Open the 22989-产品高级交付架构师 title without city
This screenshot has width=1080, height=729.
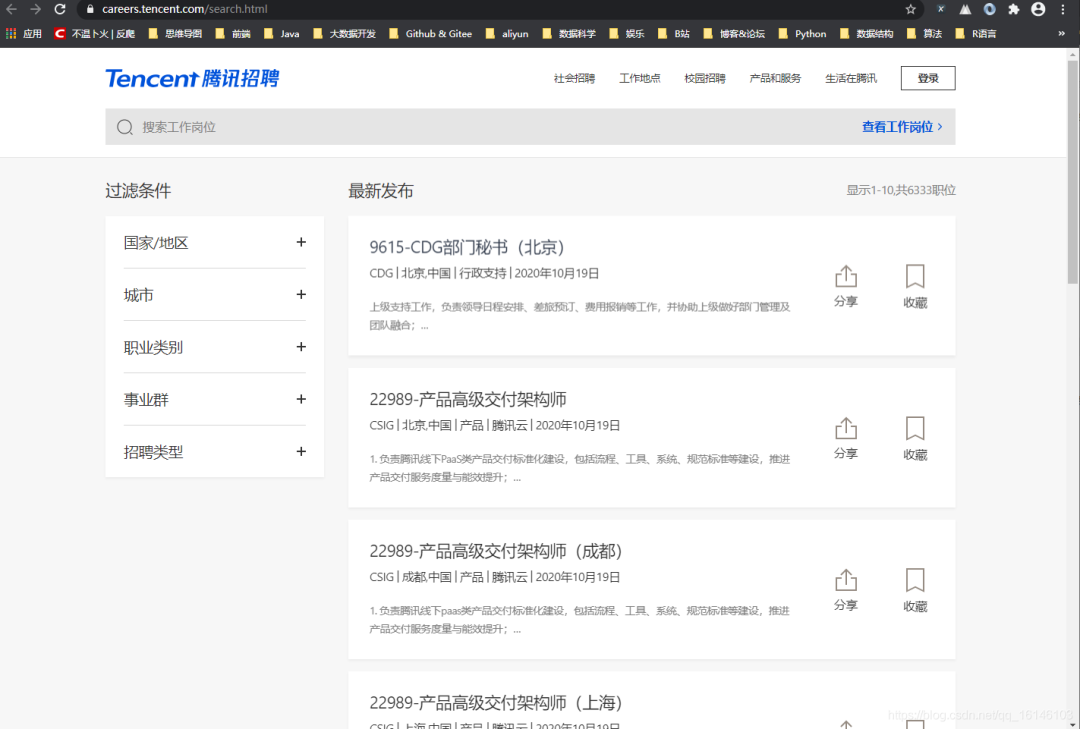tap(468, 400)
